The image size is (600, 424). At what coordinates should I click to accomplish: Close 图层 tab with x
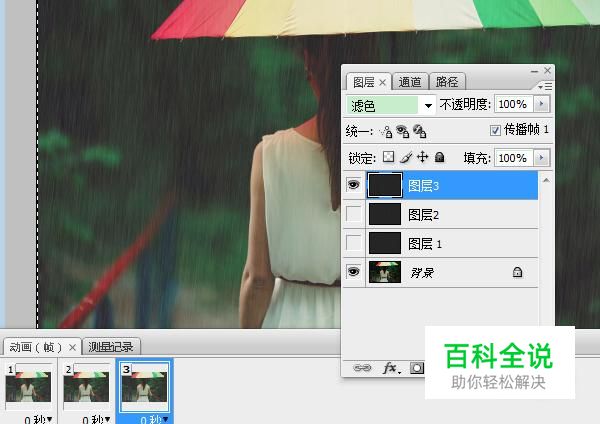click(x=382, y=82)
